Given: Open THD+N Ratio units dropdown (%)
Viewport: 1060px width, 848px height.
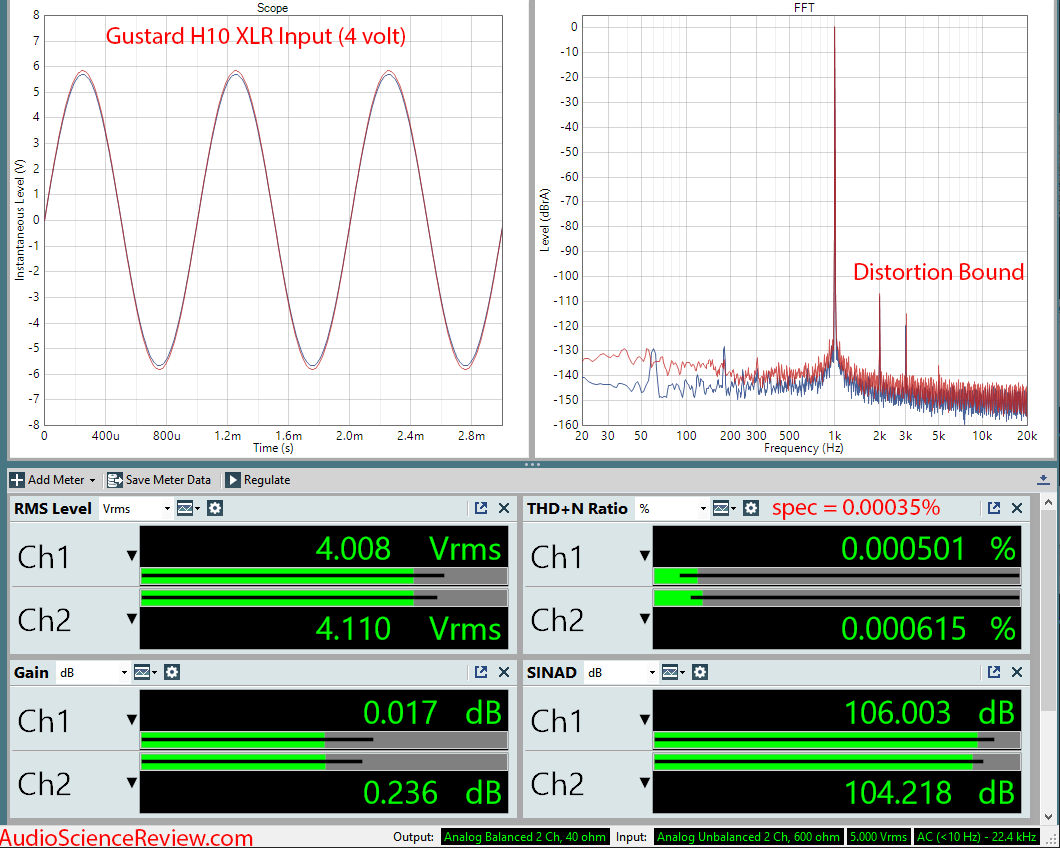Looking at the screenshot, I should click(x=672, y=509).
